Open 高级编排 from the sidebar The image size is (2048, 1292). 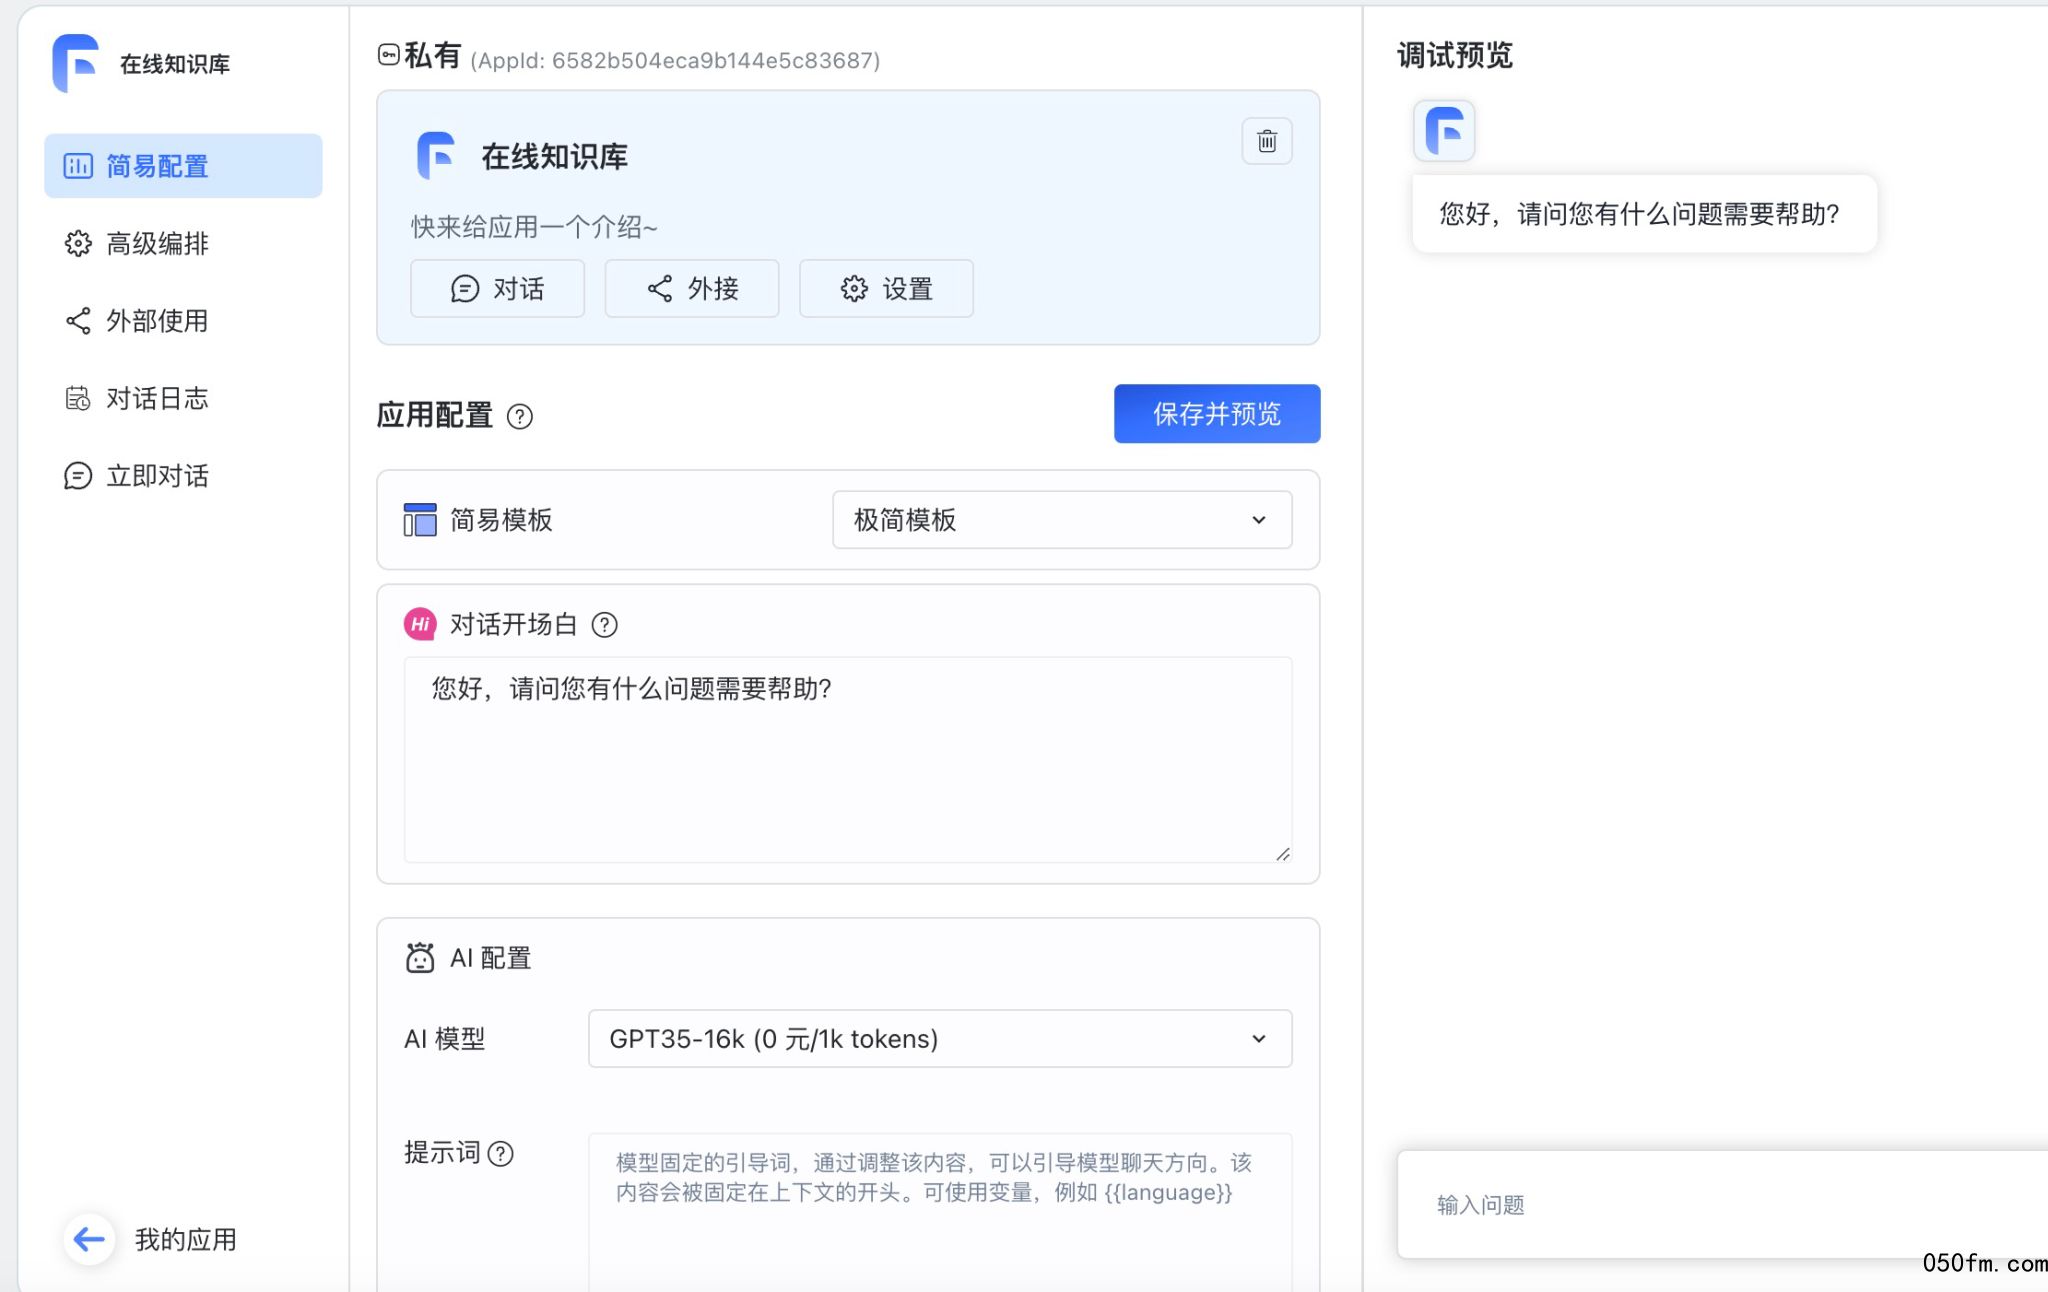click(157, 244)
